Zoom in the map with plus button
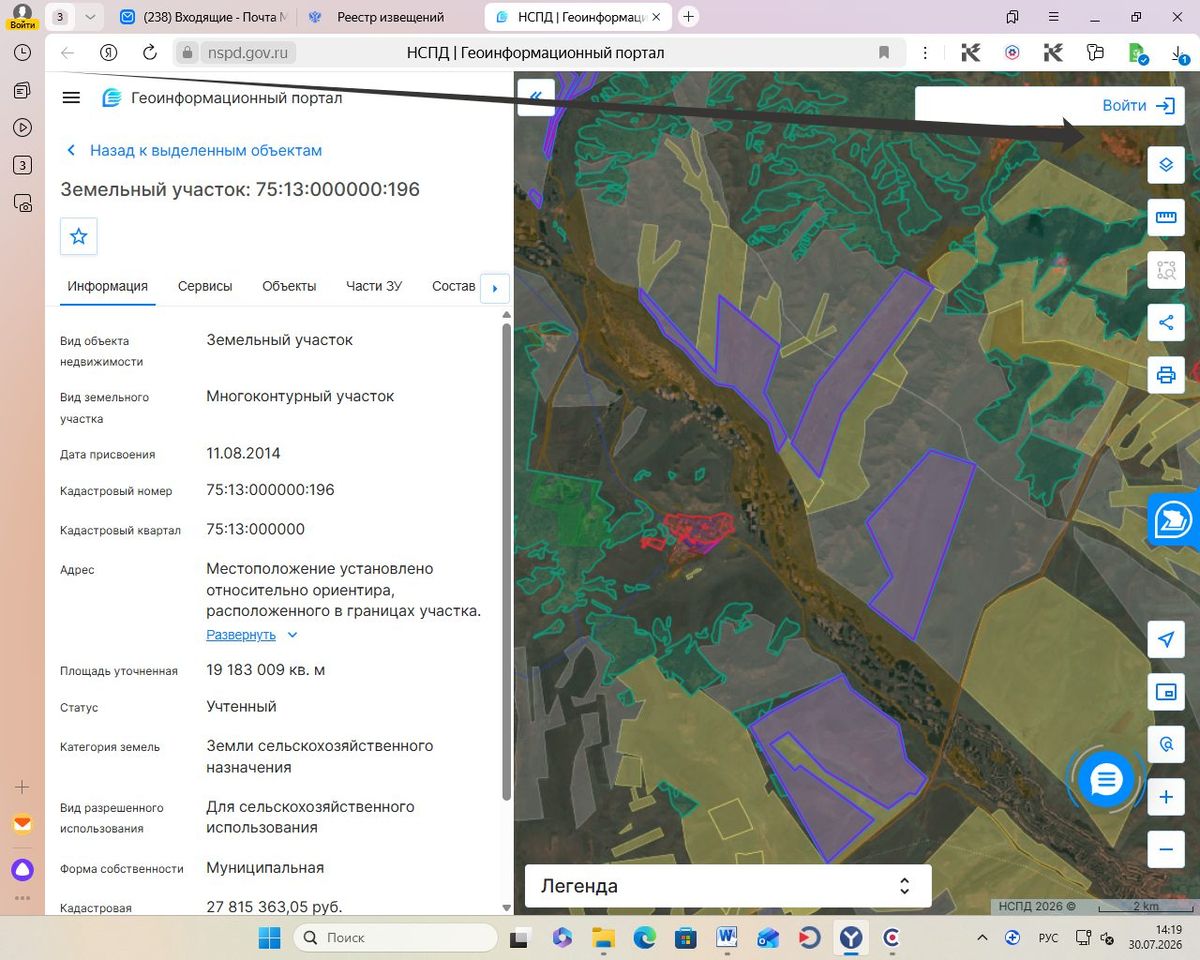Screen dimensions: 1200x960 [1166, 797]
